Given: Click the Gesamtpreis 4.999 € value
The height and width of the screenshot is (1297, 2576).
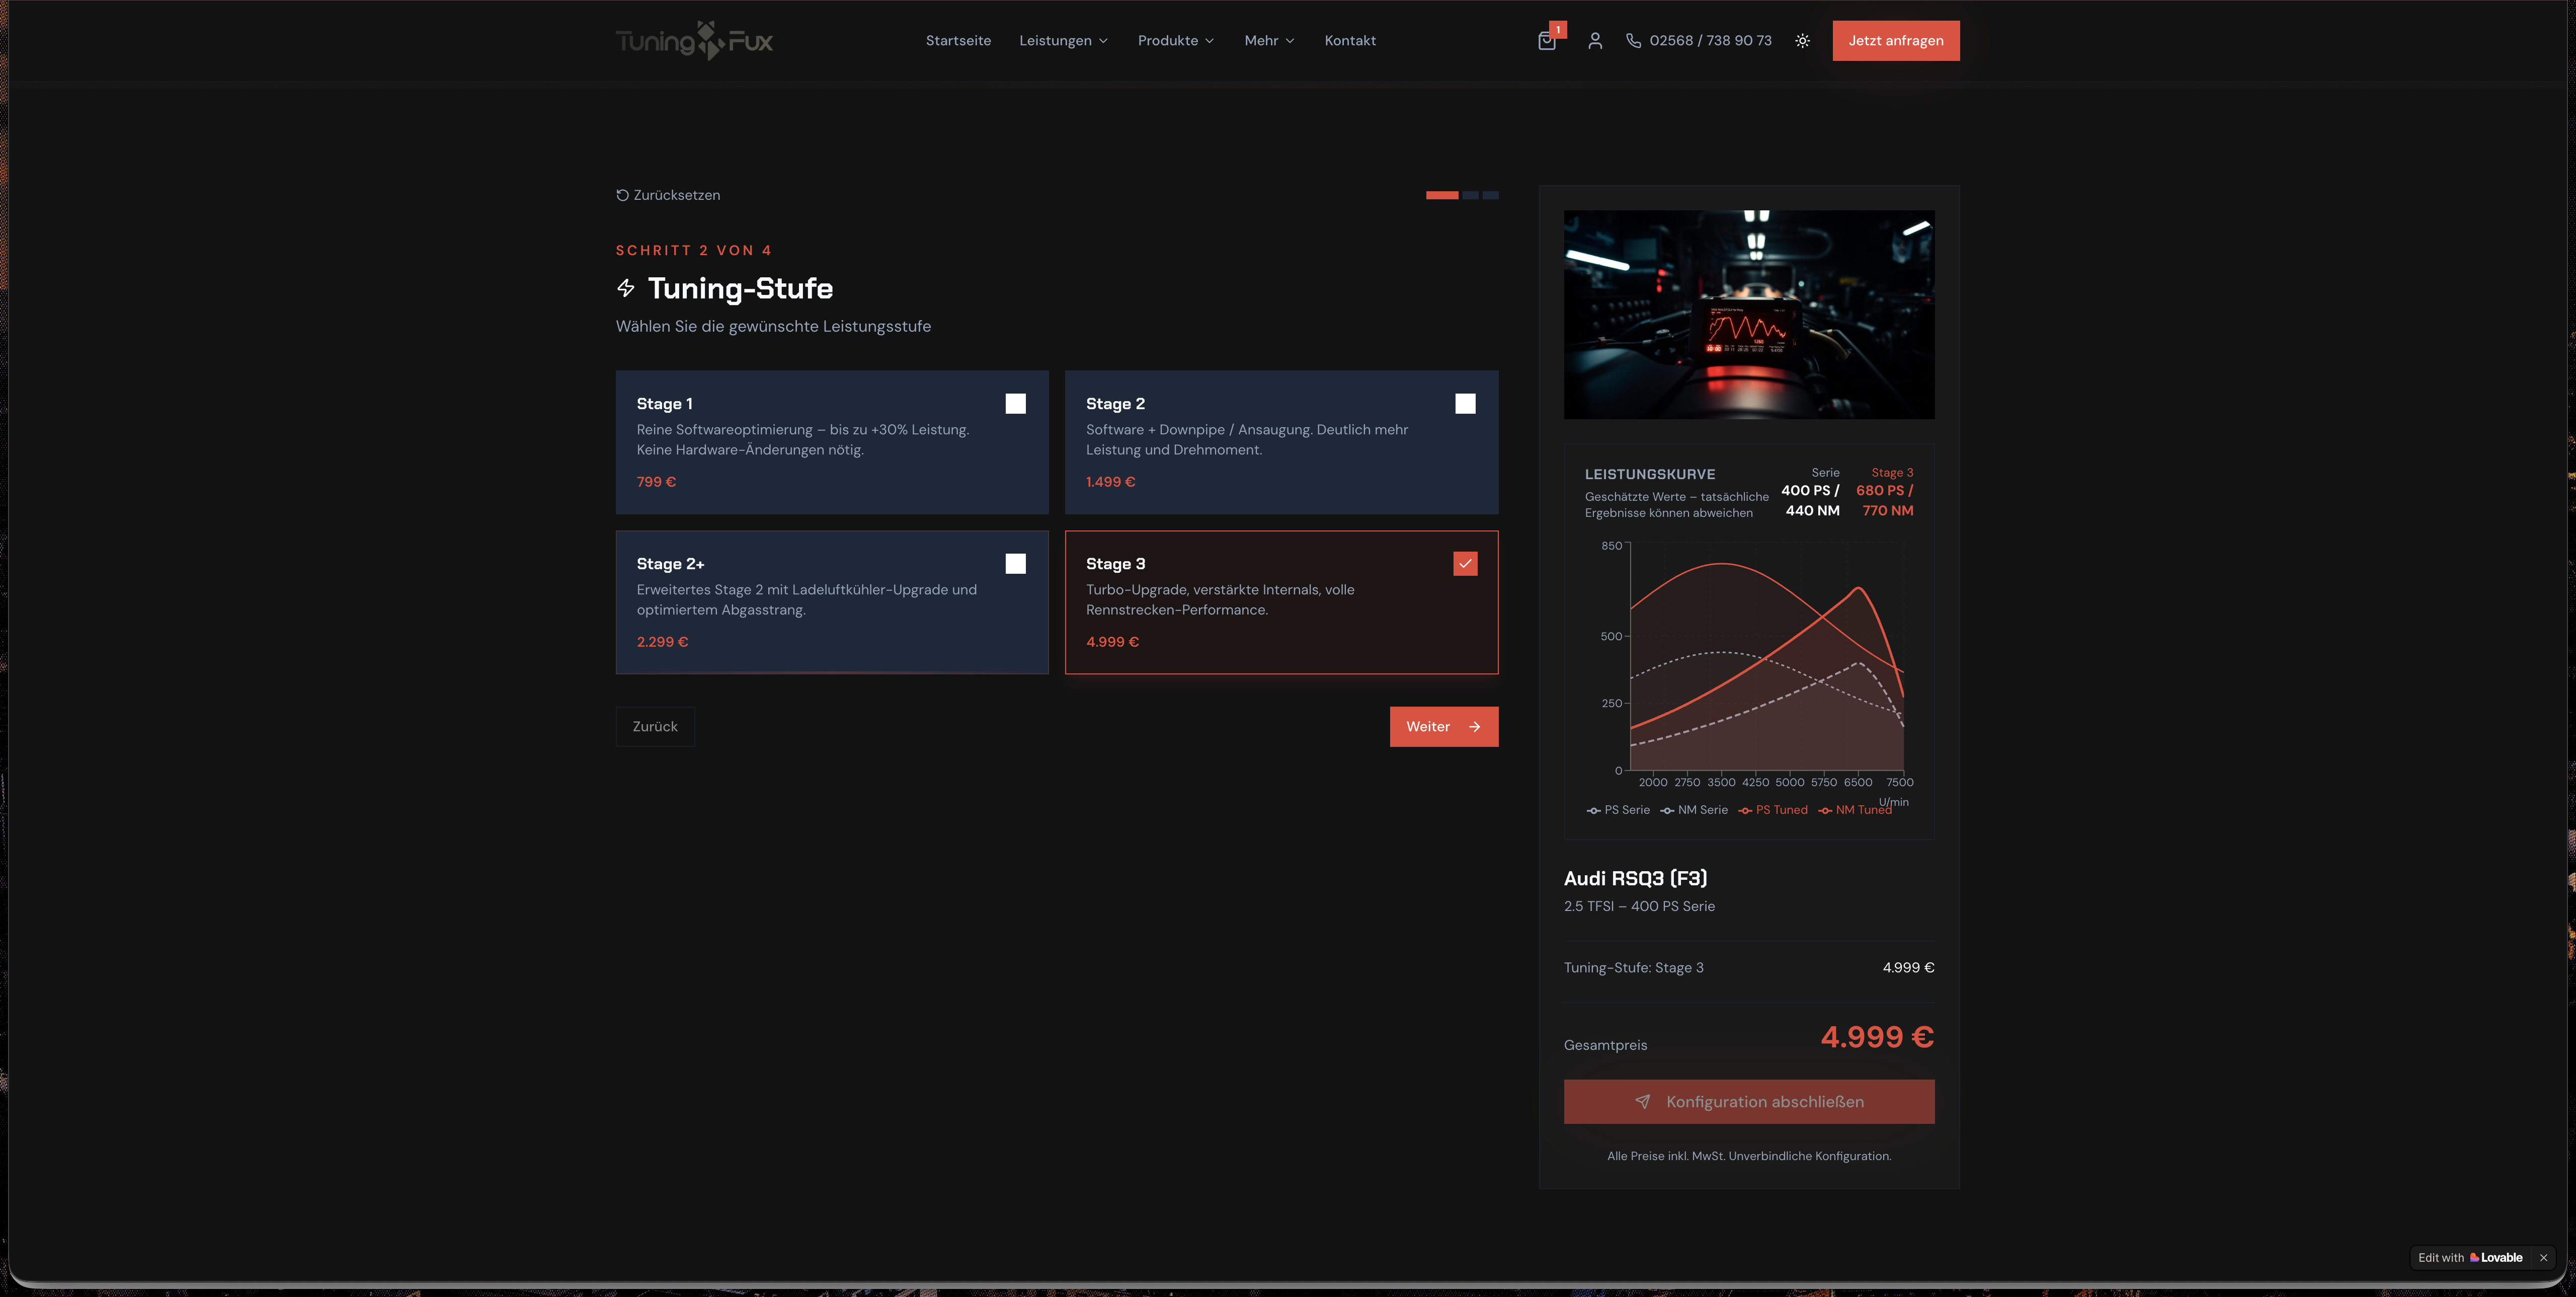Looking at the screenshot, I should pos(1877,1037).
